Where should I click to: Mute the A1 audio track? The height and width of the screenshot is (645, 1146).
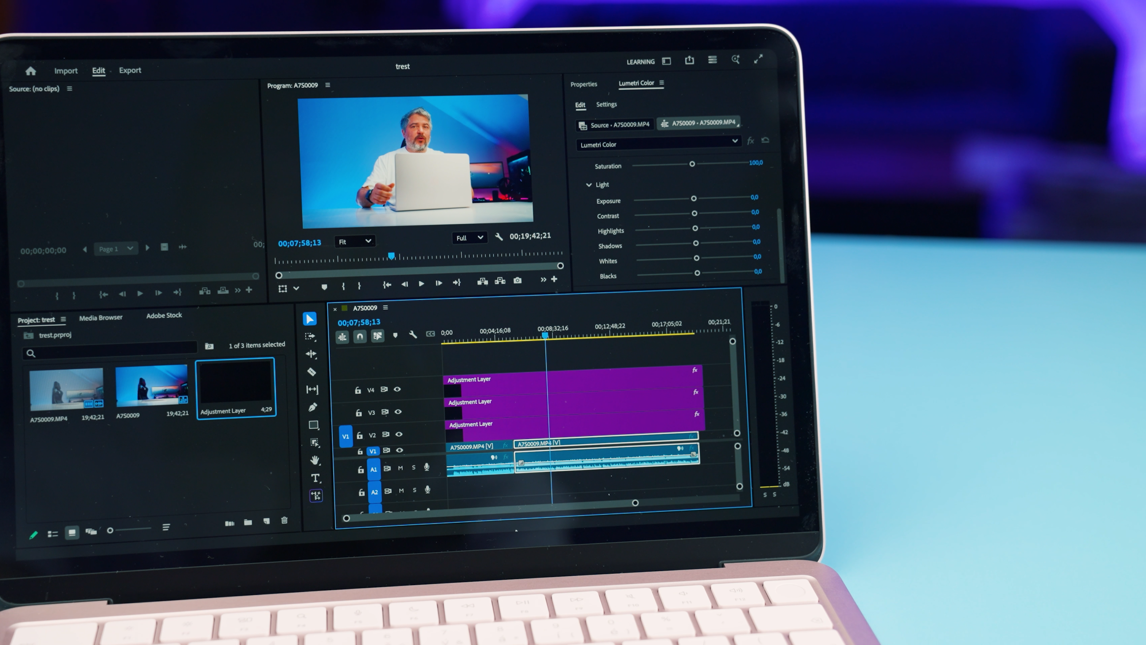tap(401, 468)
